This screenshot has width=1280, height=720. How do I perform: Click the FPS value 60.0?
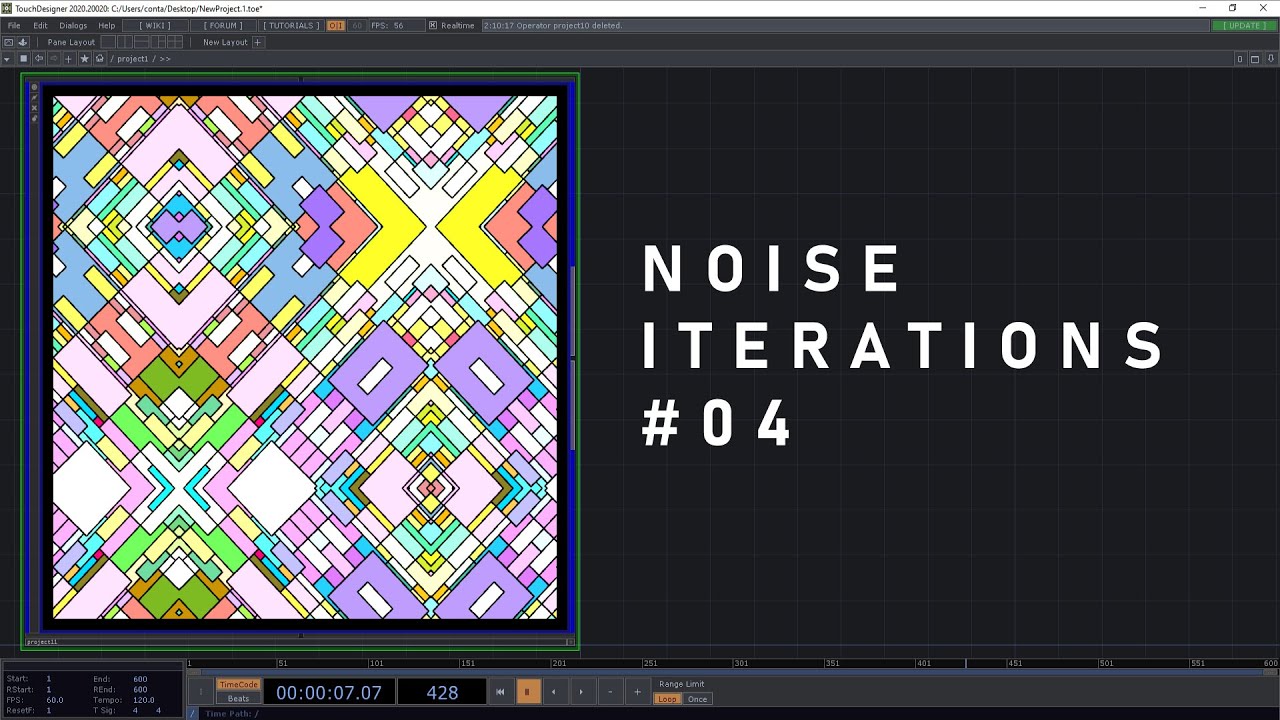point(54,700)
